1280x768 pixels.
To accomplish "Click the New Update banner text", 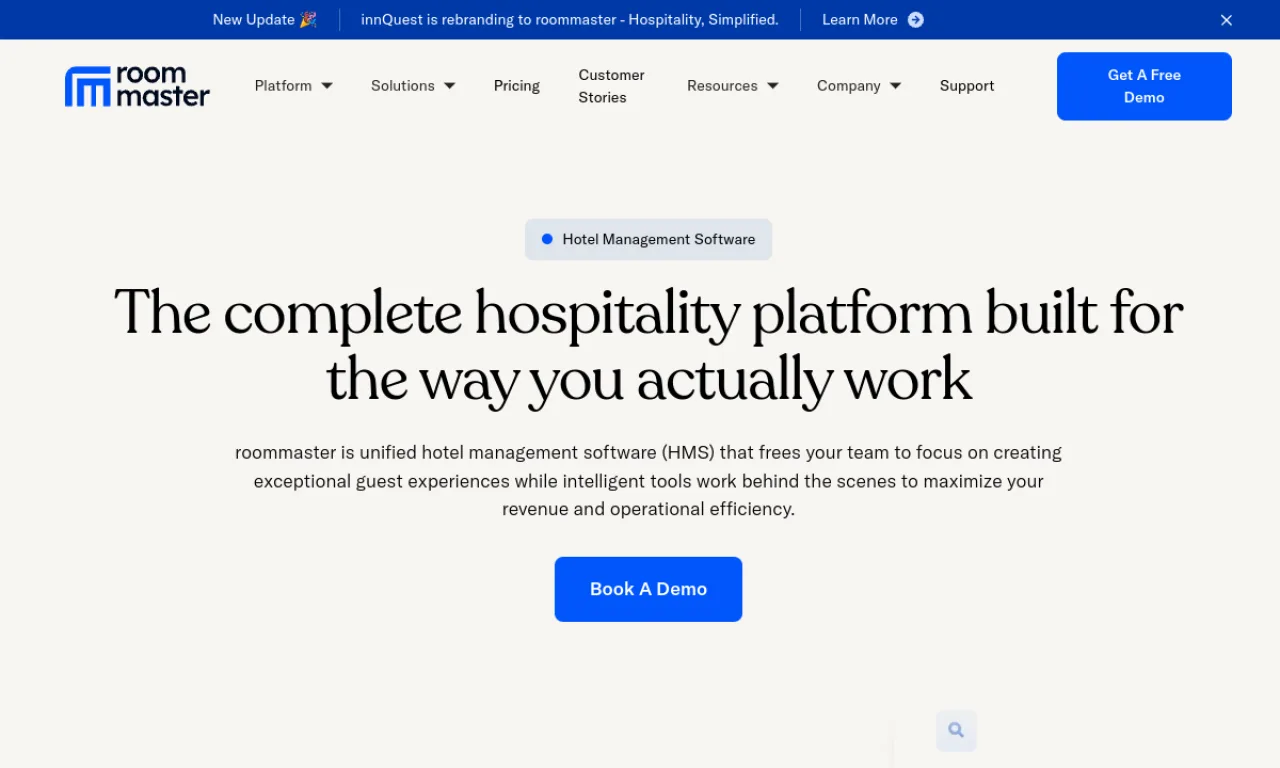I will pyautogui.click(x=265, y=20).
